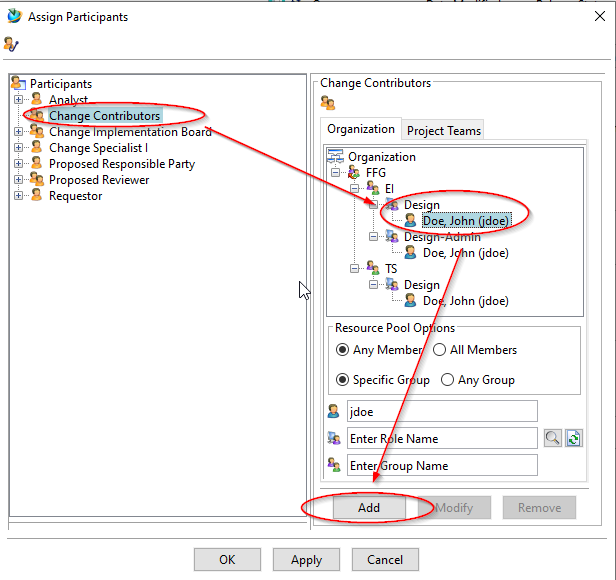Screen dimensions: 616x580
Task: Switch to the Project Teams tab
Action: pyautogui.click(x=443, y=130)
